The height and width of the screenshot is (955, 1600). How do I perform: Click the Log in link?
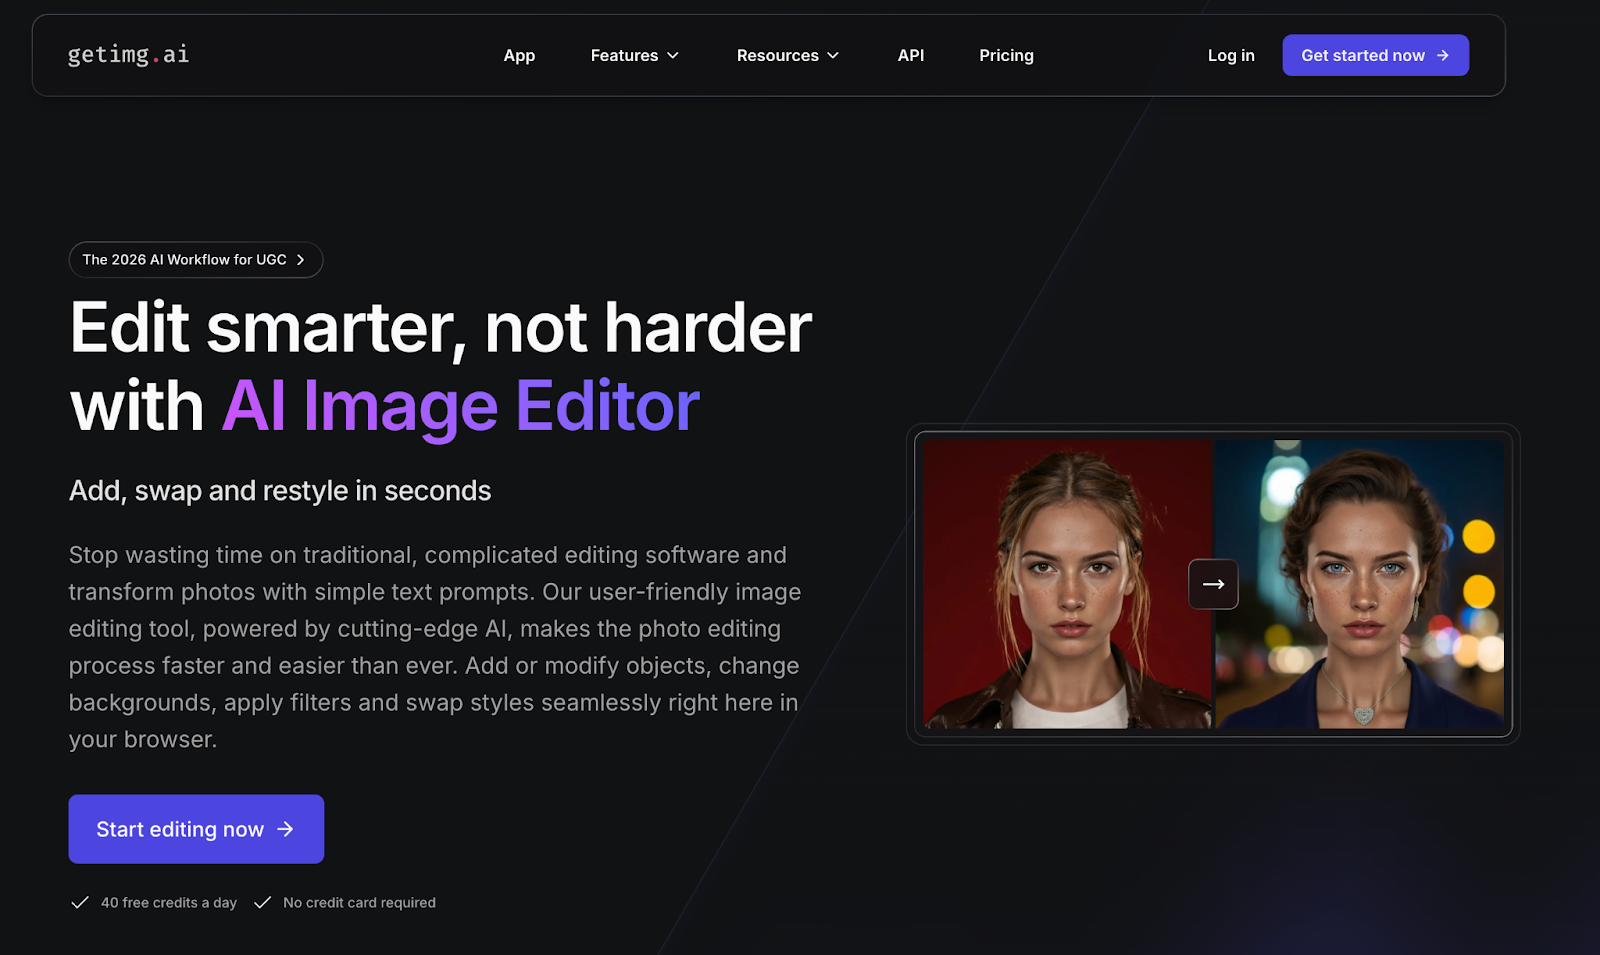(x=1230, y=56)
